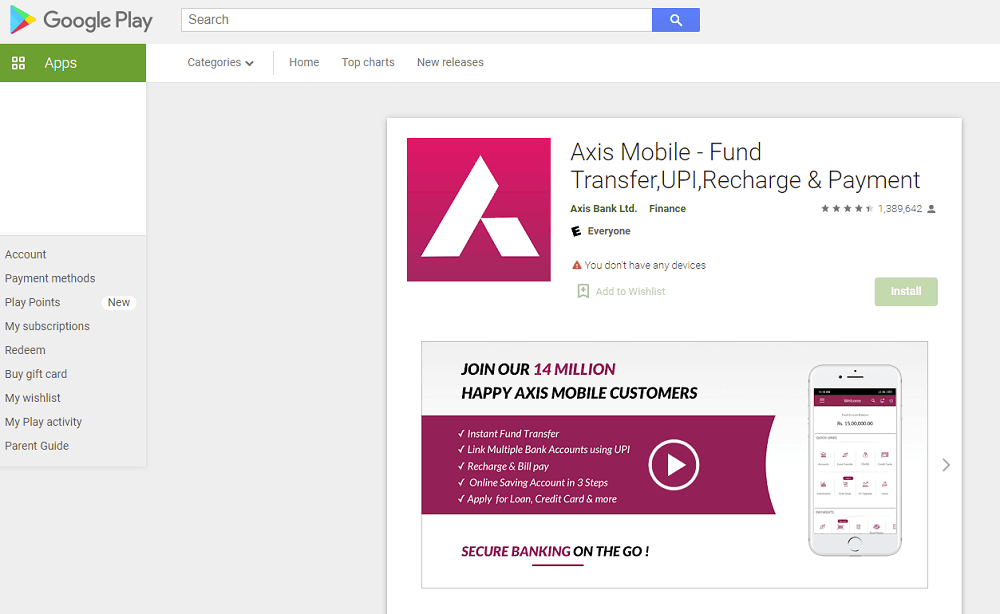Open the Finance category link
The width and height of the screenshot is (1000, 614).
tap(667, 208)
